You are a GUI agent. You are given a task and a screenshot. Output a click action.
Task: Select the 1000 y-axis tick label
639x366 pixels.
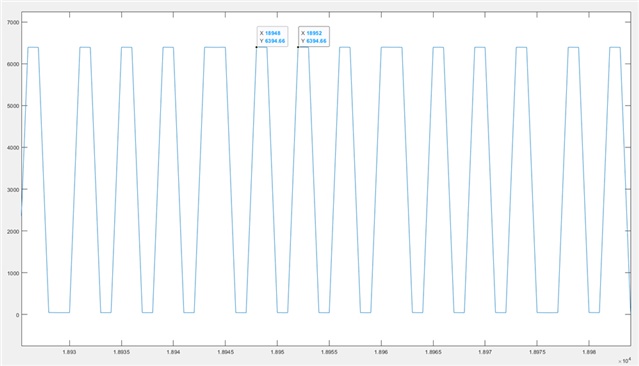tap(13, 273)
